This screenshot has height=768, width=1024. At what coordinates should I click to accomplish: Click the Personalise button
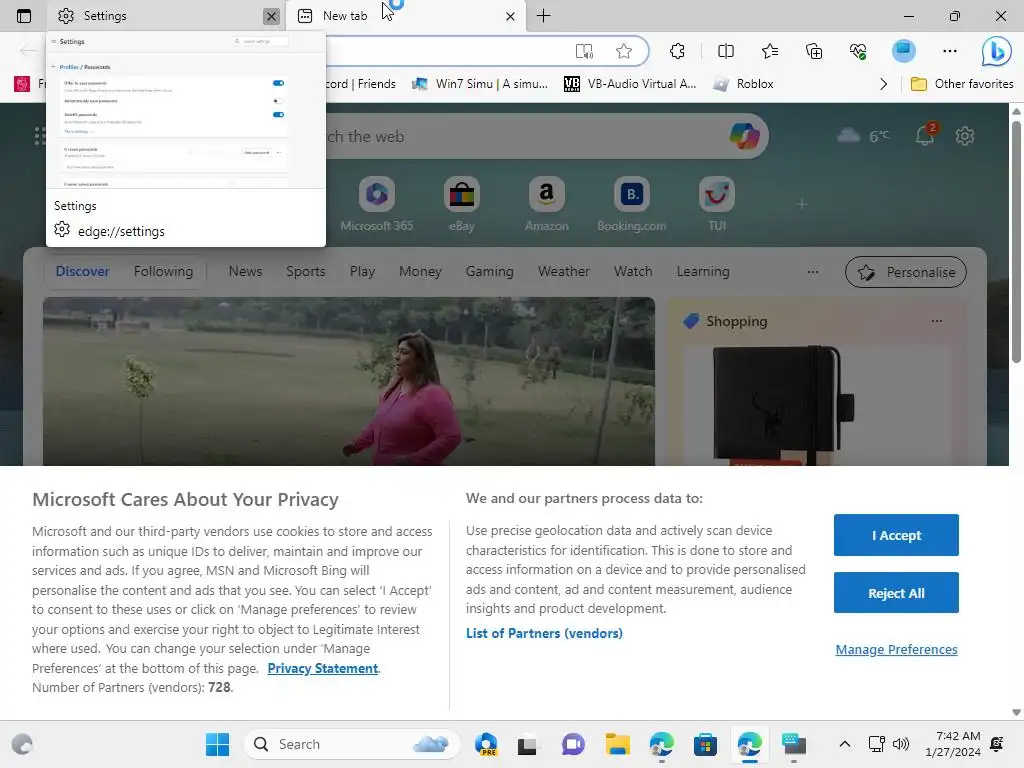[906, 272]
